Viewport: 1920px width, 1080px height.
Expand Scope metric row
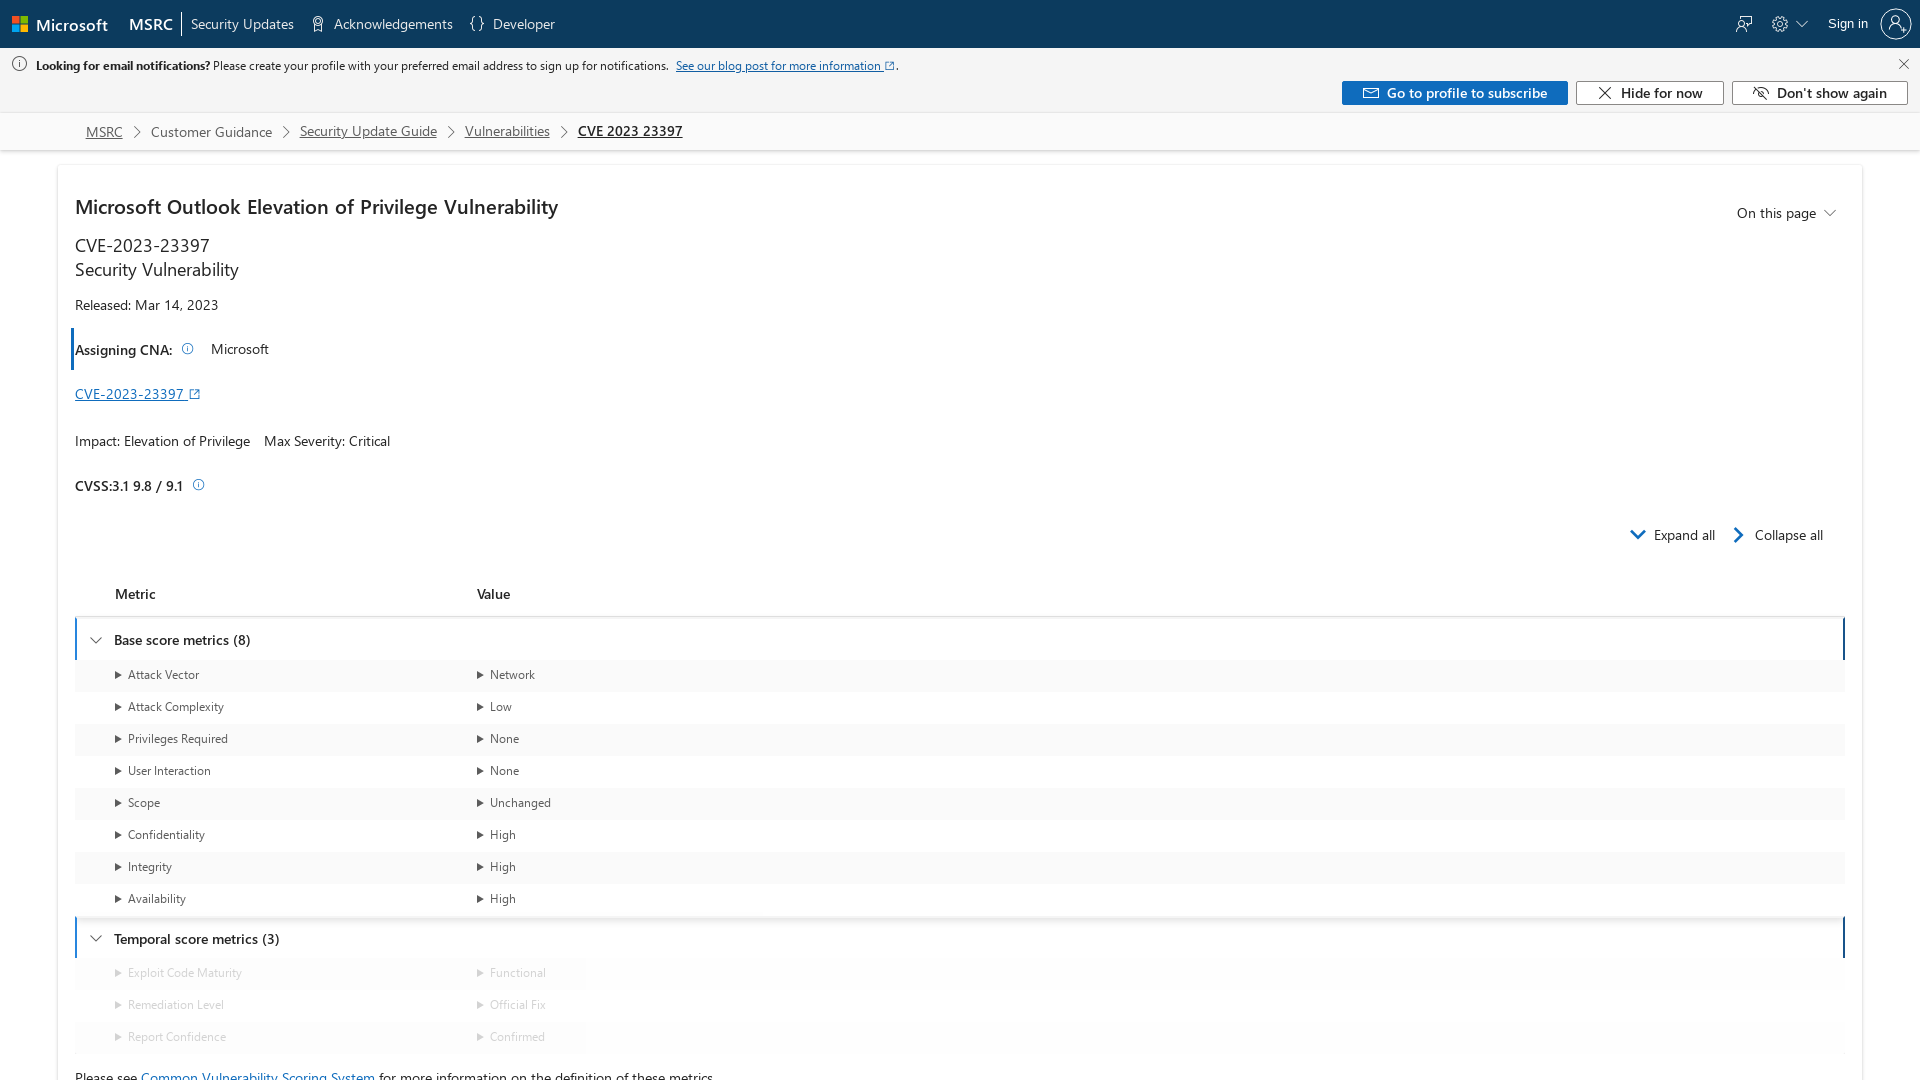[137, 803]
